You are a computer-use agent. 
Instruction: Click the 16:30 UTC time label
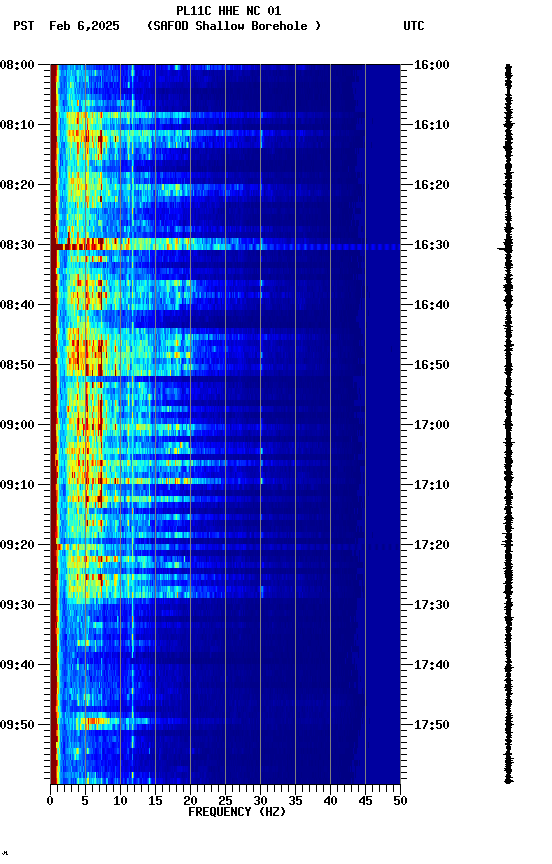point(431,245)
